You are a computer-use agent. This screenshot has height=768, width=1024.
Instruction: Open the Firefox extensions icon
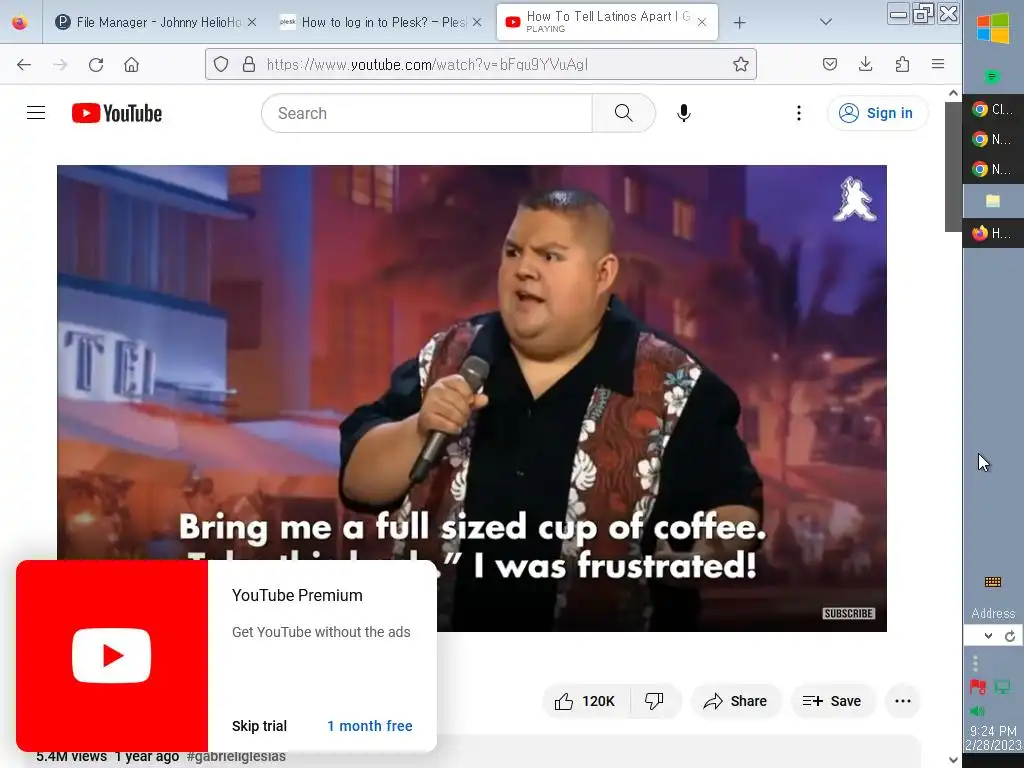[902, 64]
